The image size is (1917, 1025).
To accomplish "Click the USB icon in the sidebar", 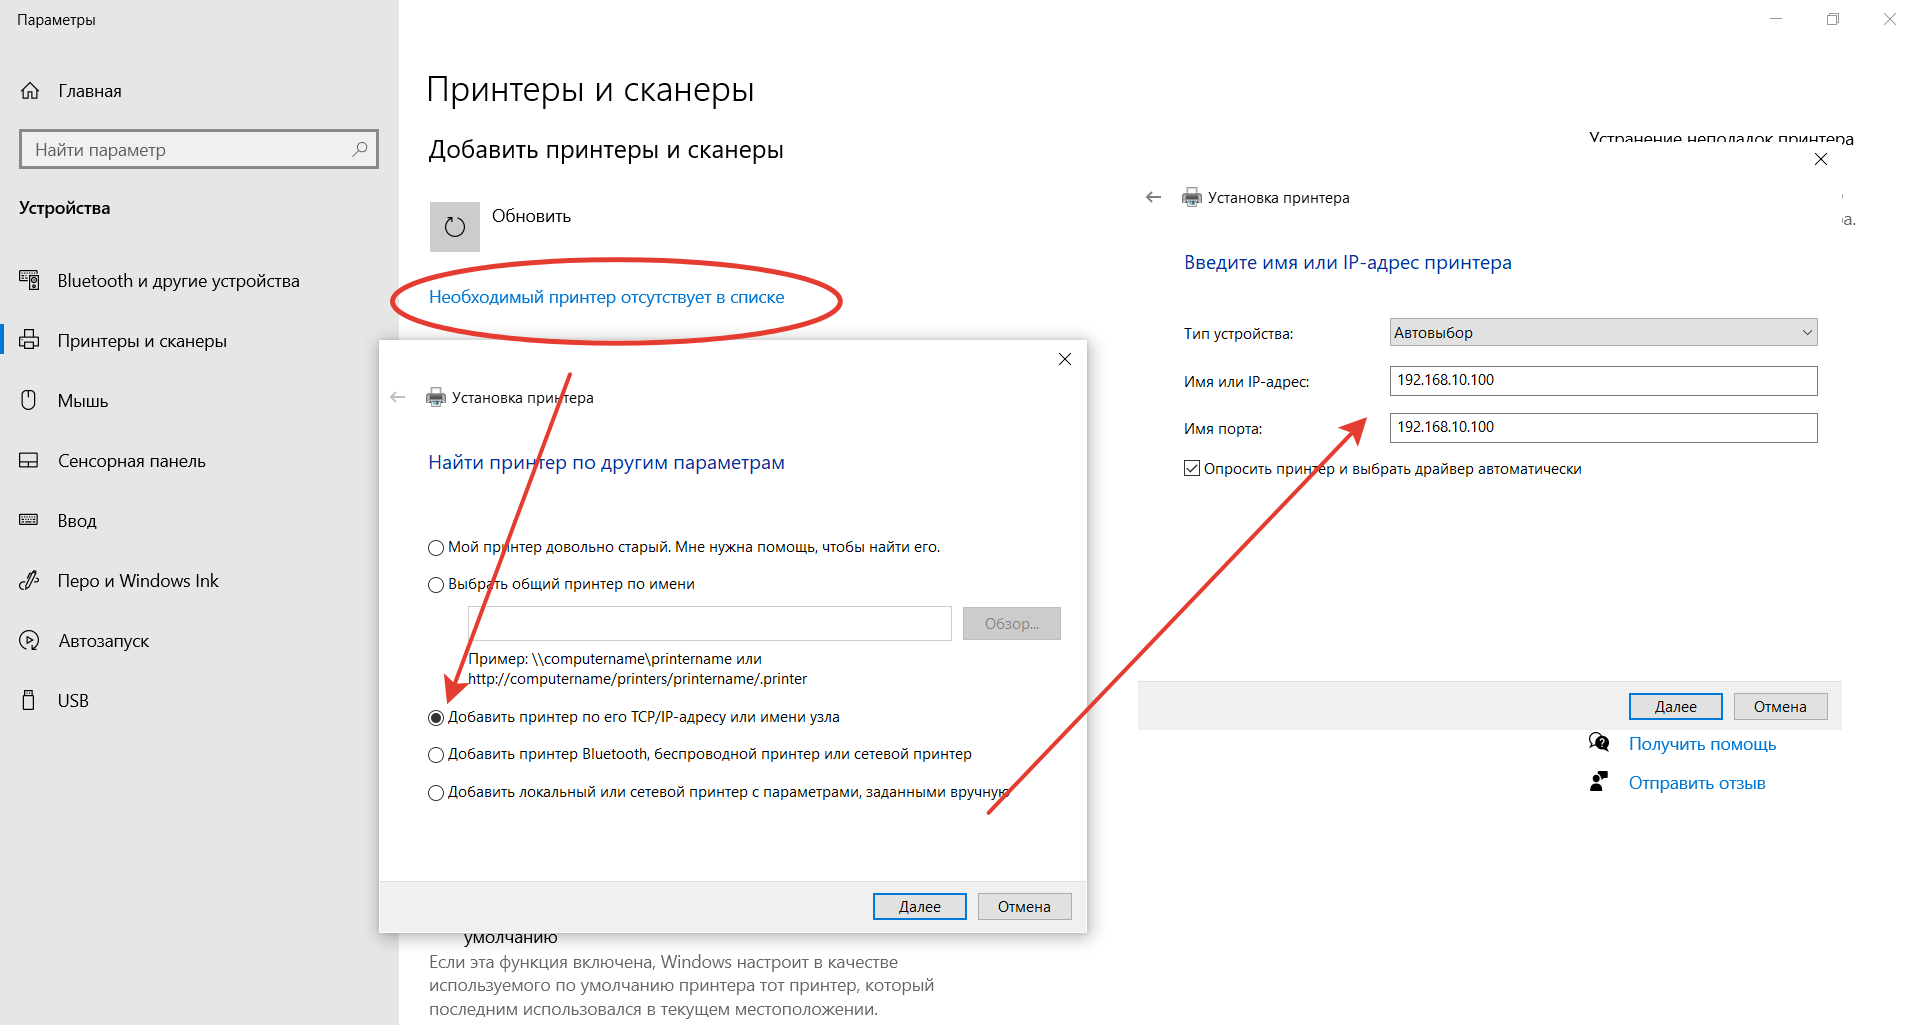I will (x=29, y=700).
